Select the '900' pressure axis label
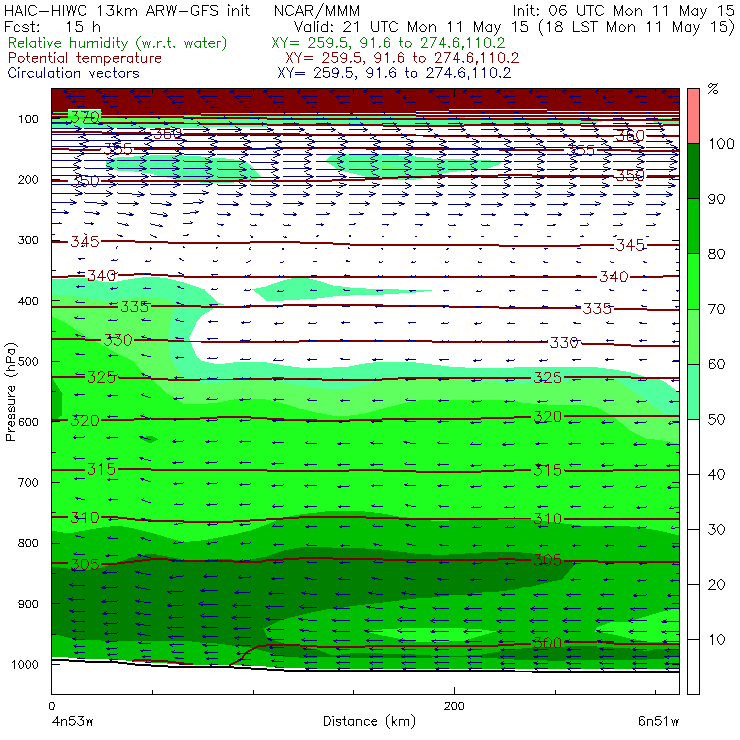The height and width of the screenshot is (740, 740). [28, 604]
